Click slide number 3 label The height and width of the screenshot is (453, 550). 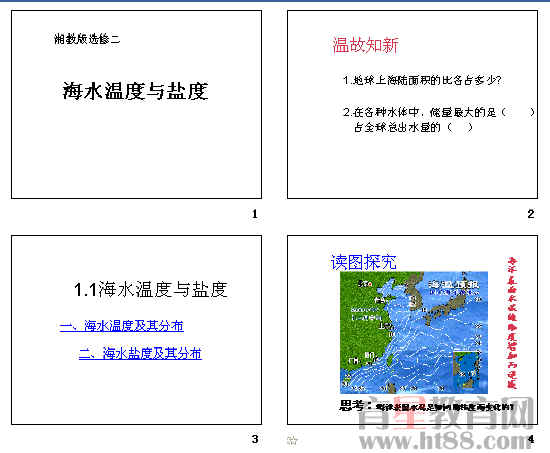(x=255, y=439)
